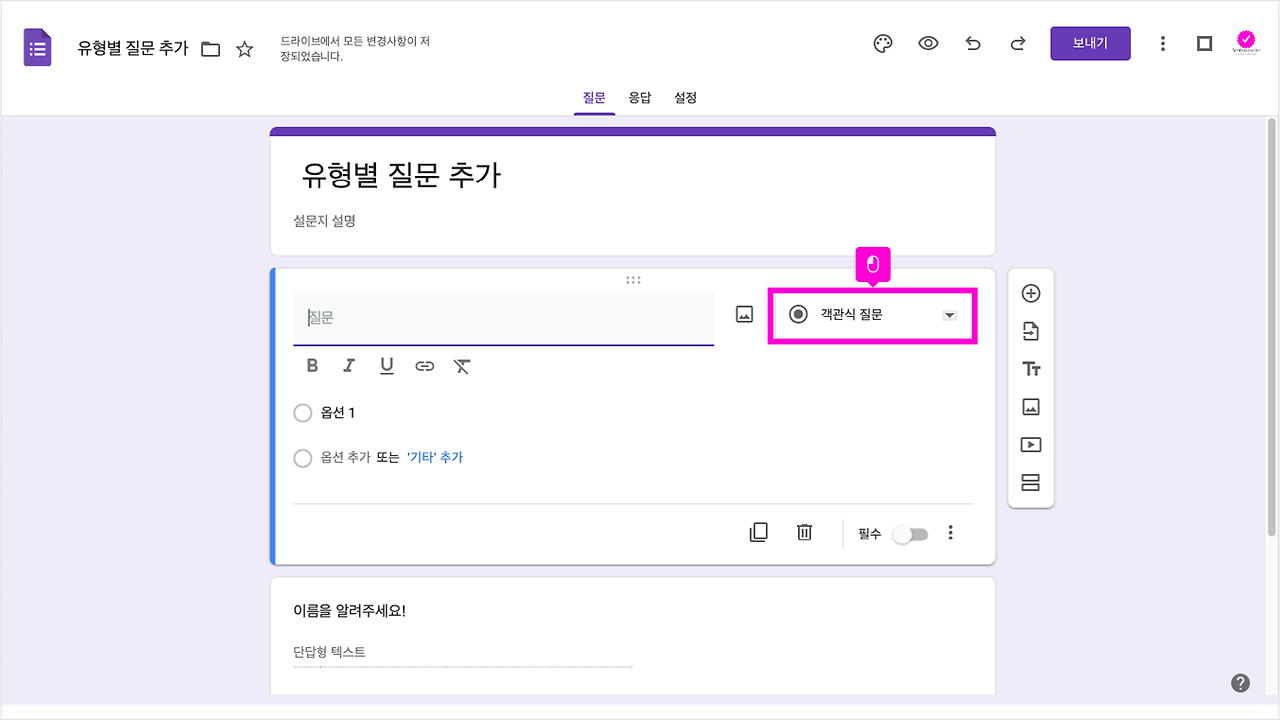Open the 객관식 질문 type dropdown
Image resolution: width=1280 pixels, height=720 pixels.
(x=871, y=315)
